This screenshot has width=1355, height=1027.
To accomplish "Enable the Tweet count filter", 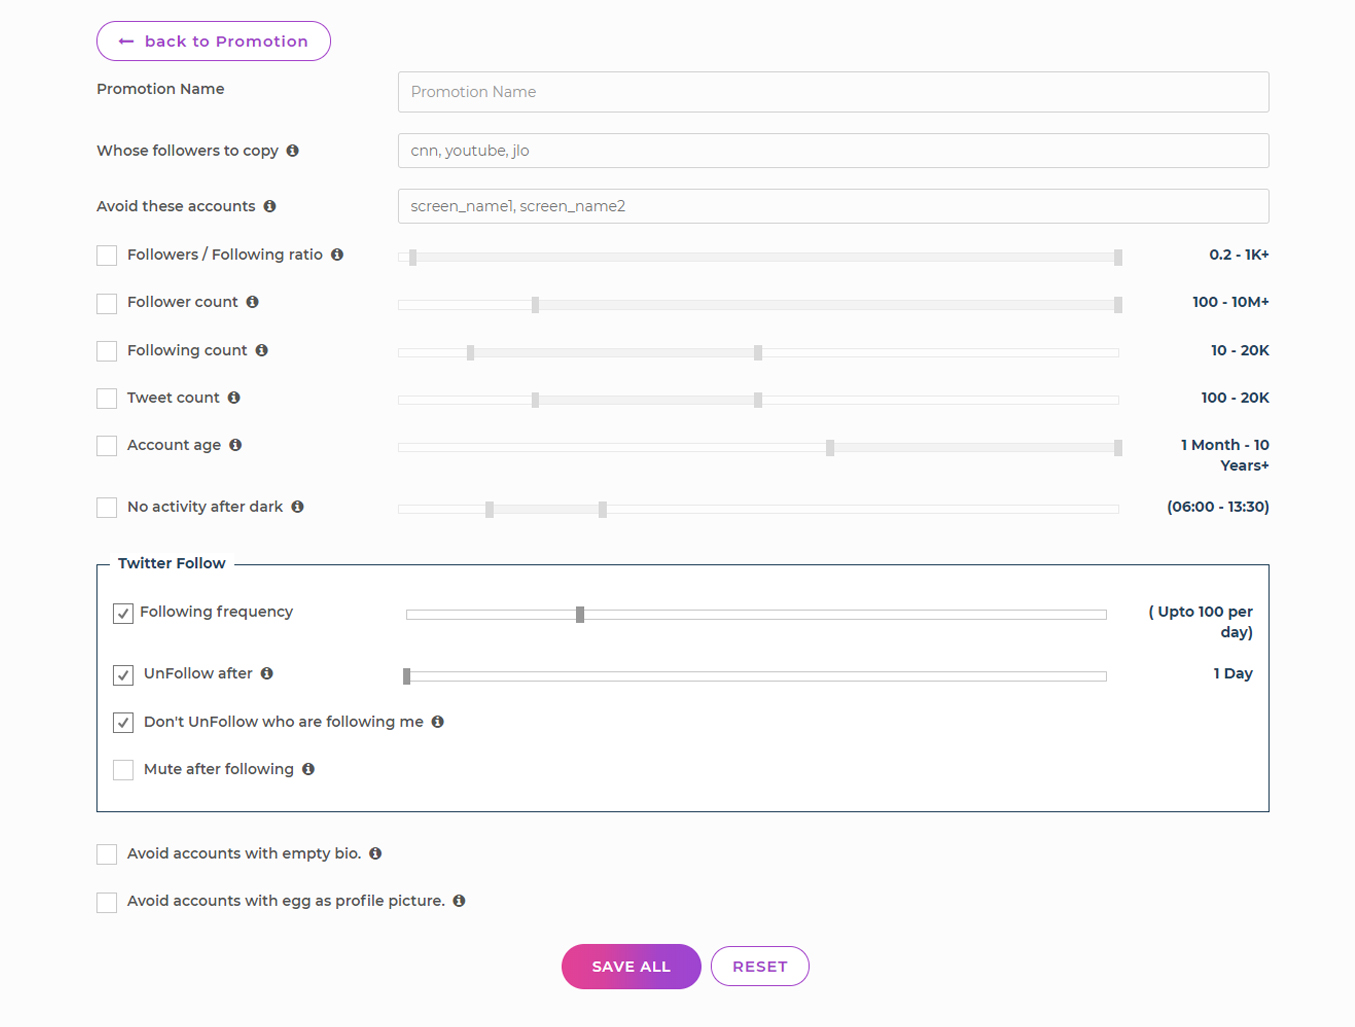I will tap(106, 398).
